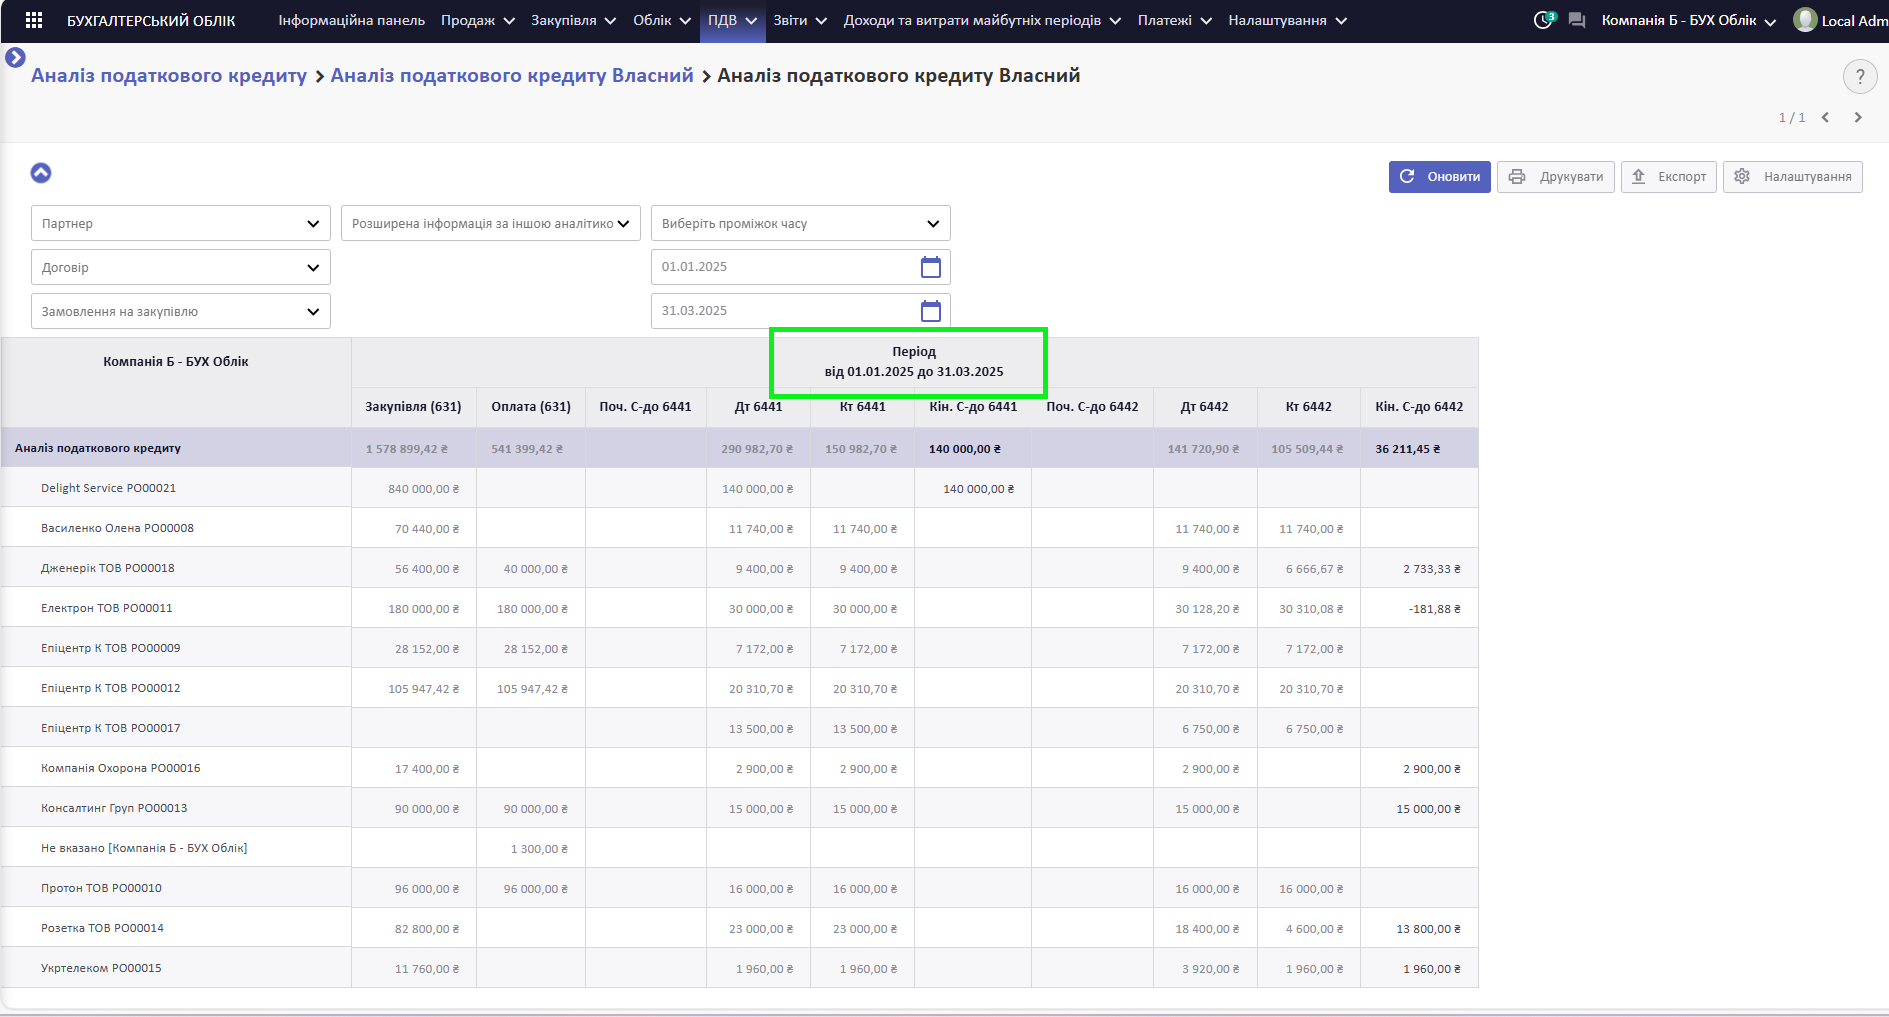Click total value 1 578 899,42 ₴
The height and width of the screenshot is (1017, 1889).
point(406,449)
